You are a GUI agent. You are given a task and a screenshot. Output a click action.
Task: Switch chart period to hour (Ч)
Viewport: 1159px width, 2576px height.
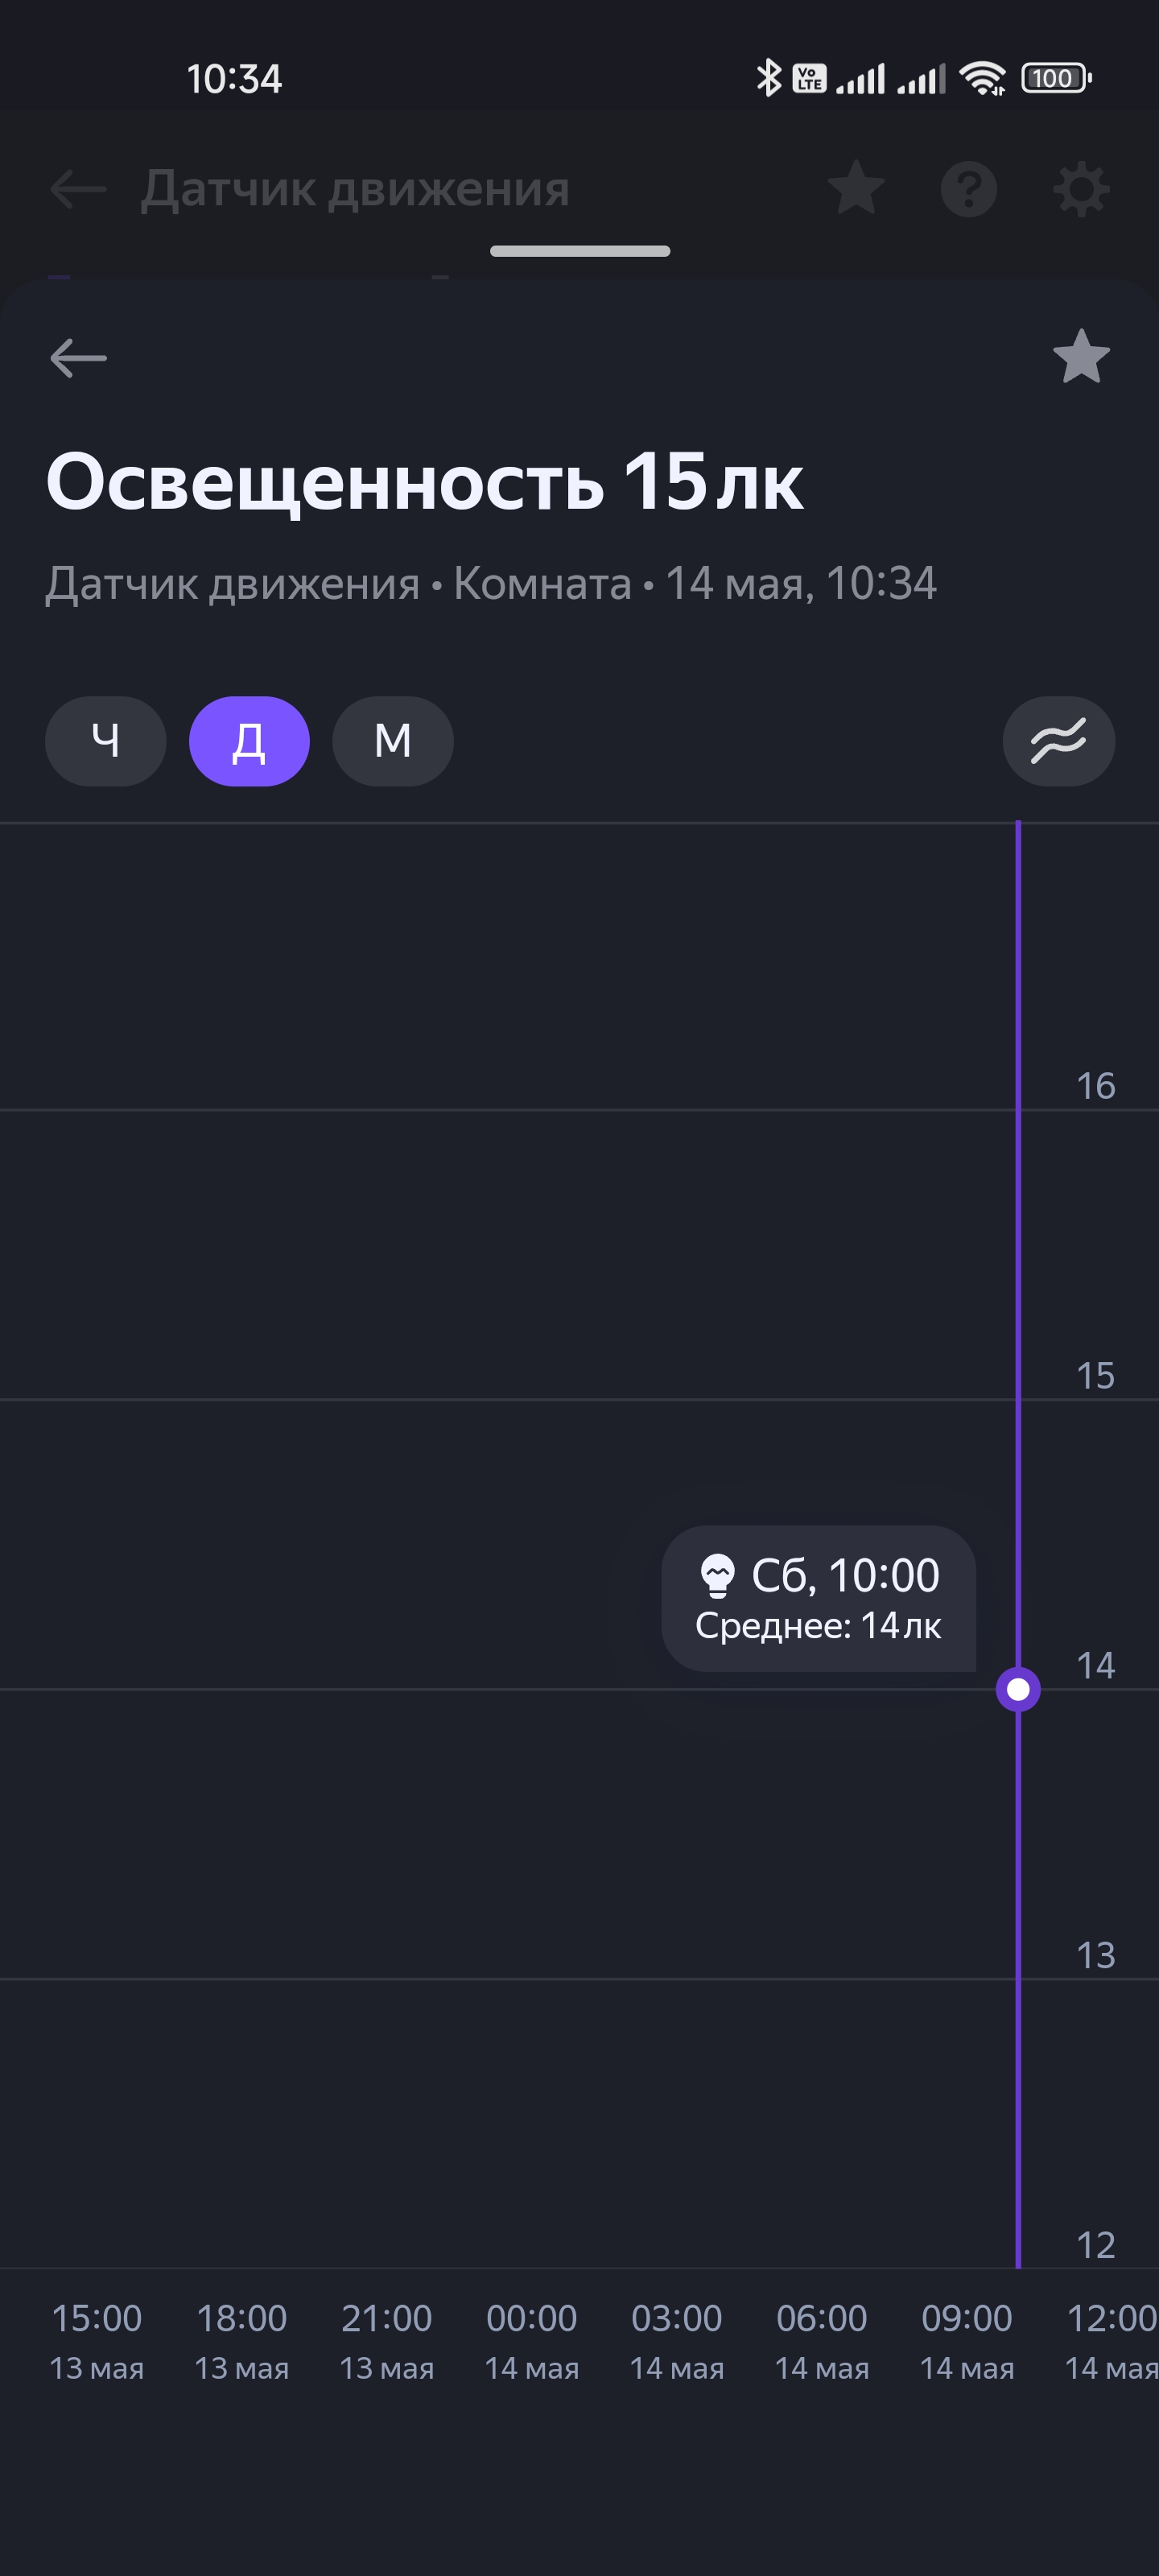click(105, 741)
